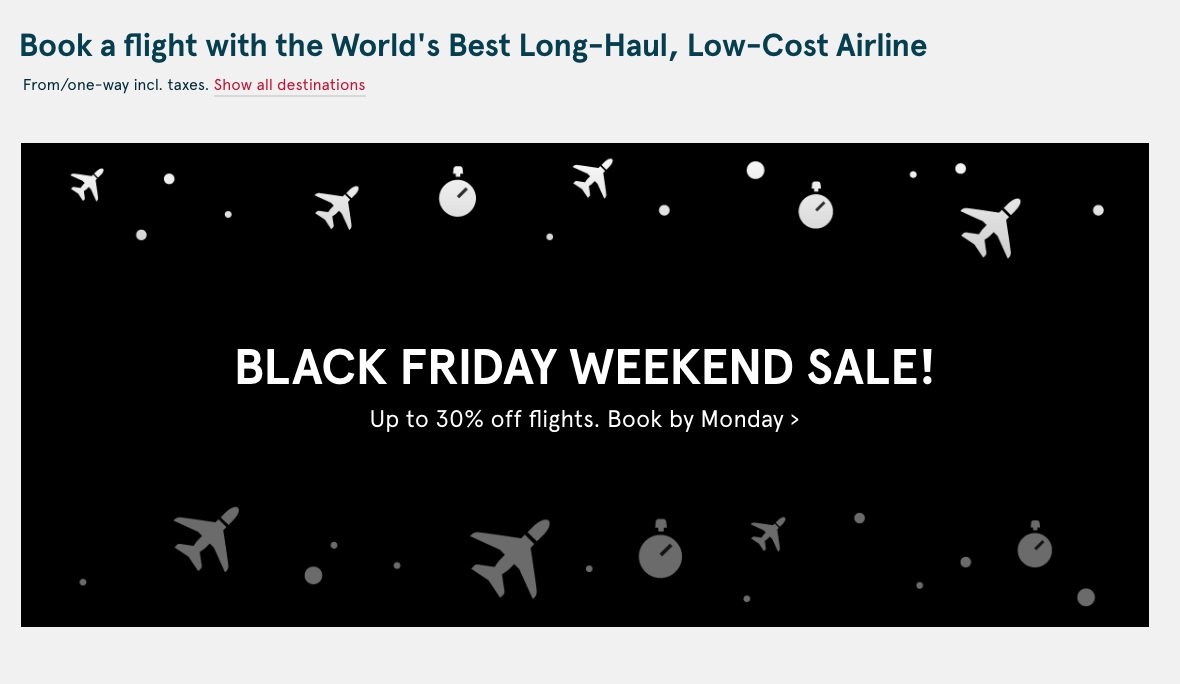
Task: Click the largest gray airplane icon
Action: click(x=510, y=558)
